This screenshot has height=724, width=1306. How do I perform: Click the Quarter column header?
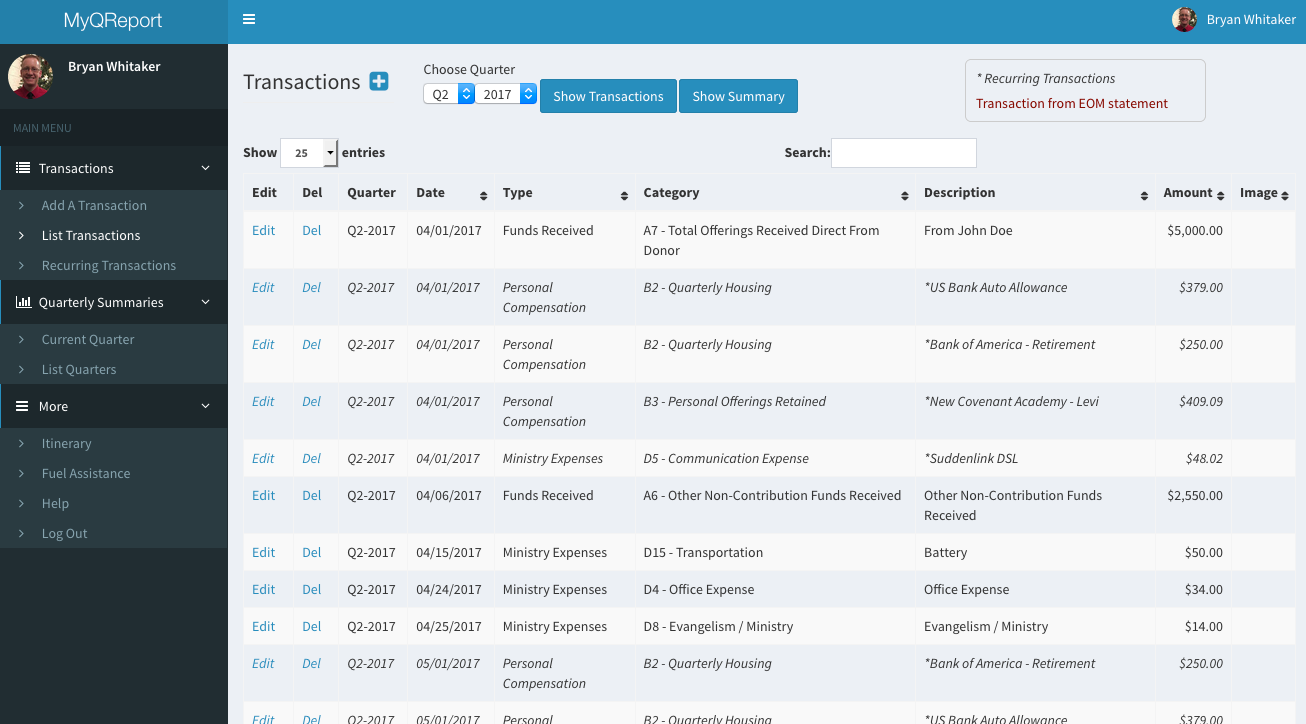(372, 192)
